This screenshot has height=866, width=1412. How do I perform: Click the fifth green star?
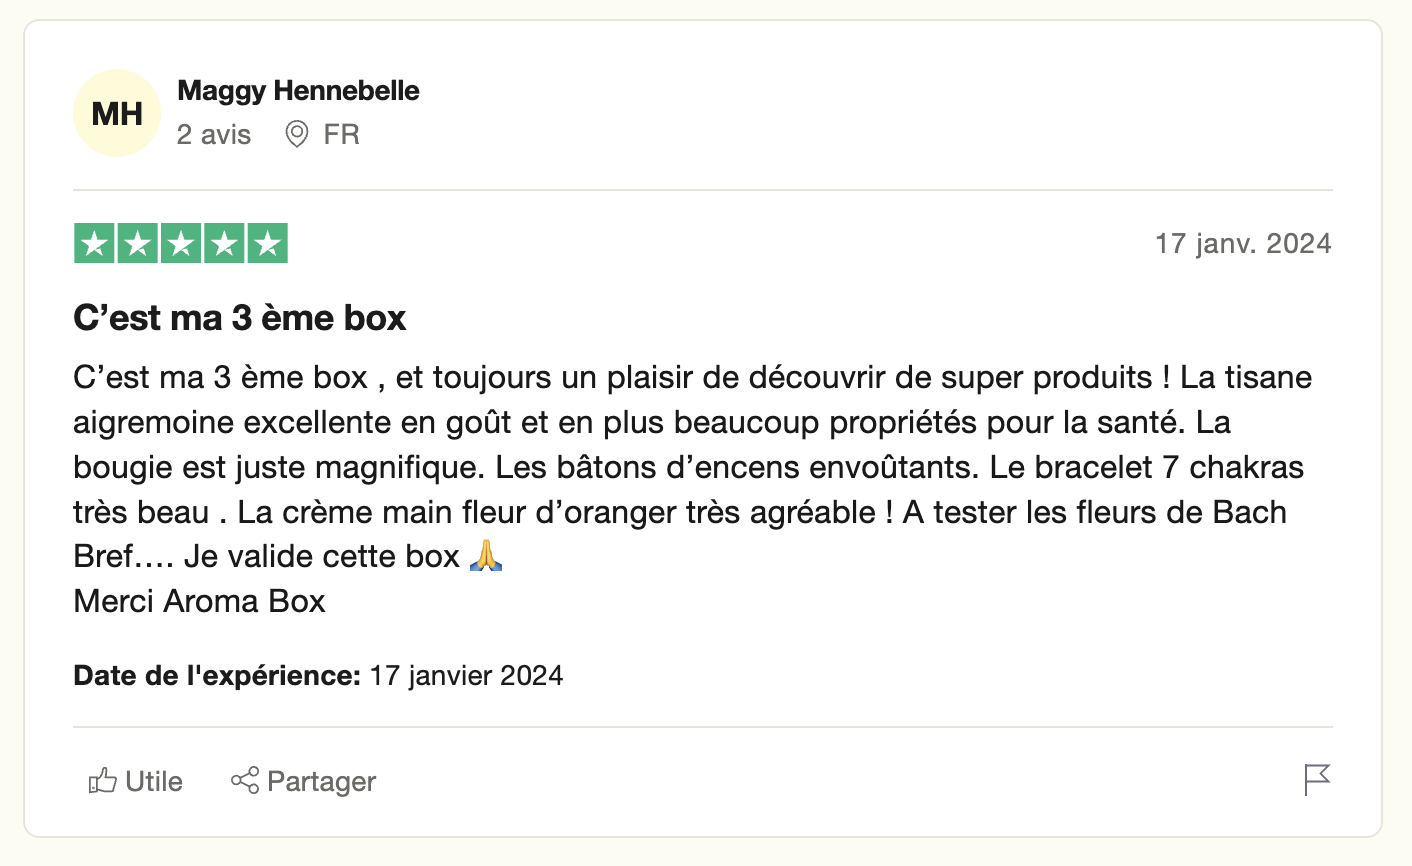[x=267, y=244]
